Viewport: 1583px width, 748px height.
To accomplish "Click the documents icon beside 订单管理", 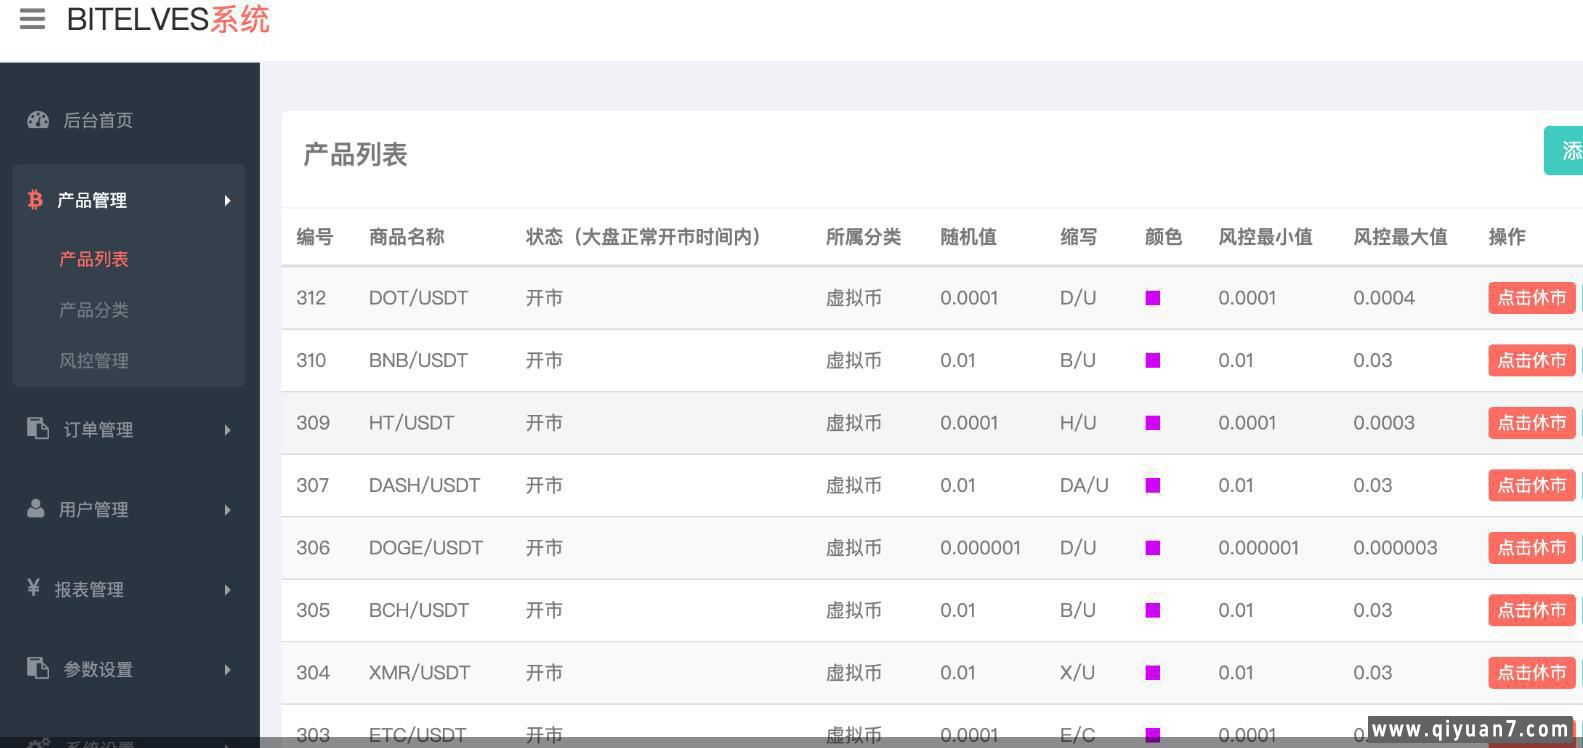I will coord(38,429).
